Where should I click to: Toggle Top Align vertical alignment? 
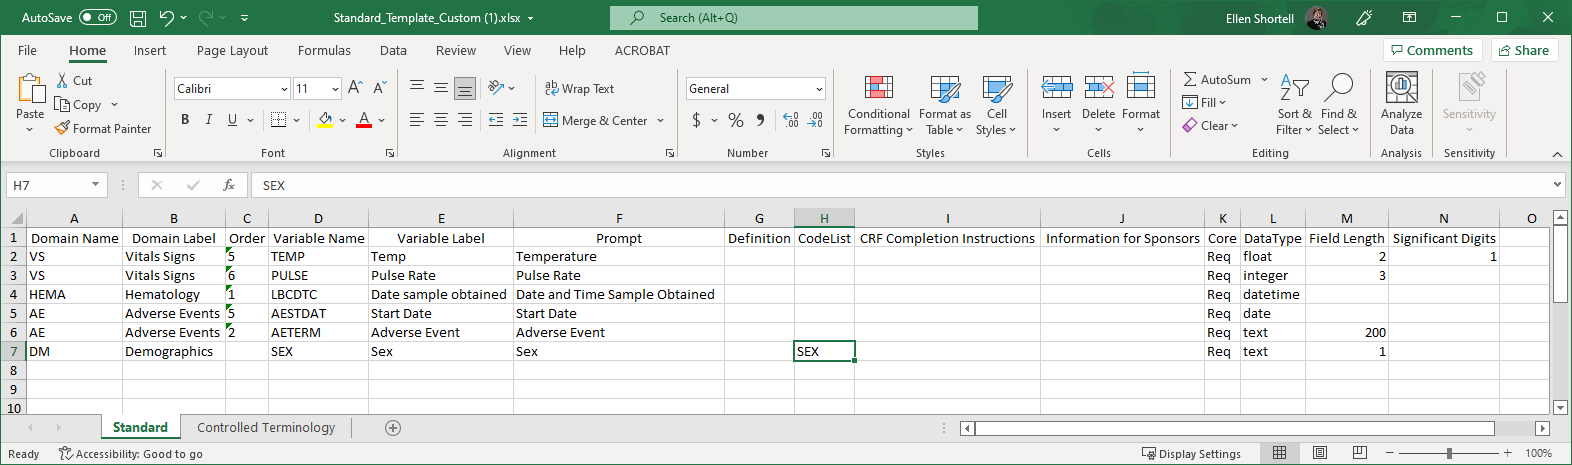pos(417,88)
